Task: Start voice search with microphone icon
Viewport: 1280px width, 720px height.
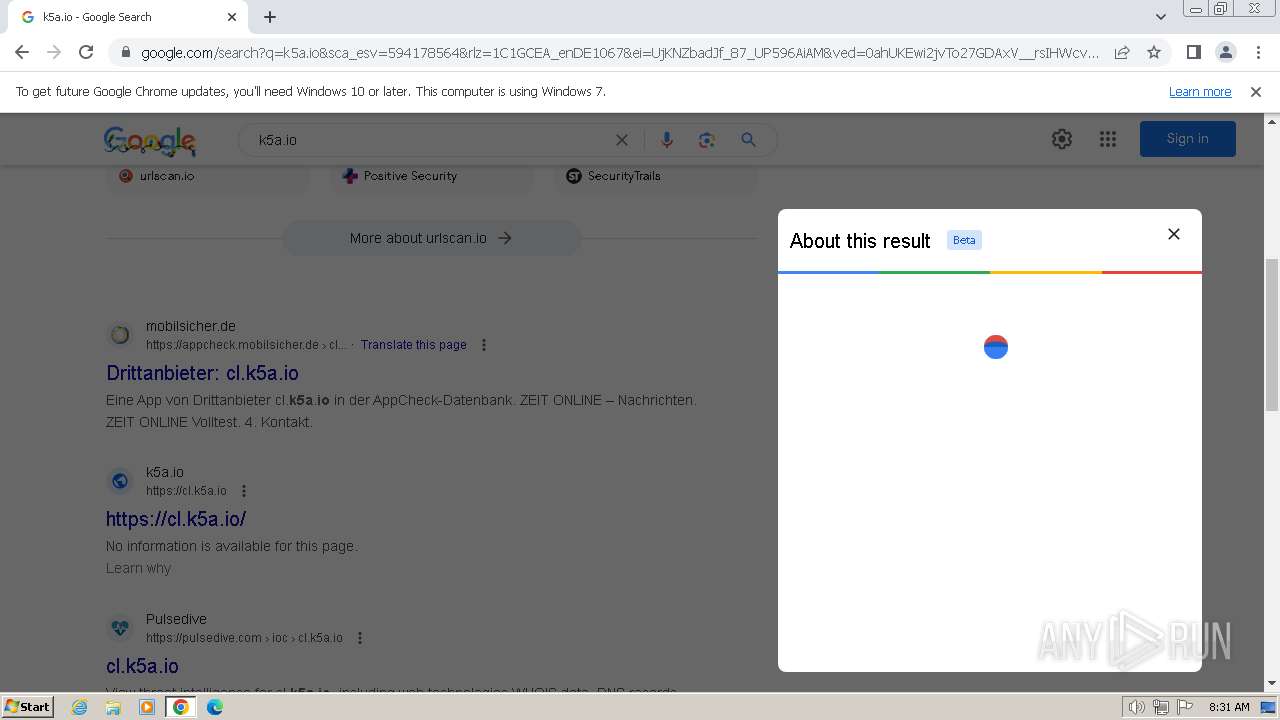Action: coord(667,140)
